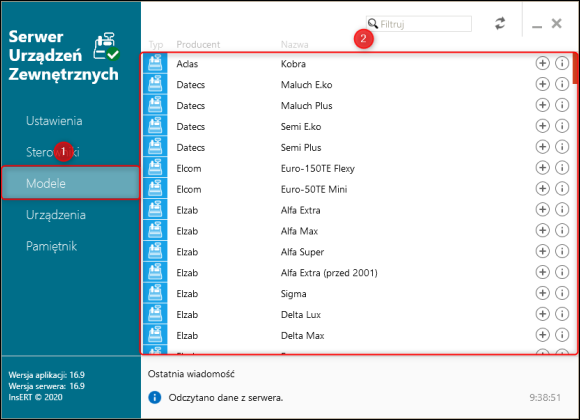Show info for Euro-50TE Mini
The width and height of the screenshot is (580, 420).
pyautogui.click(x=562, y=189)
